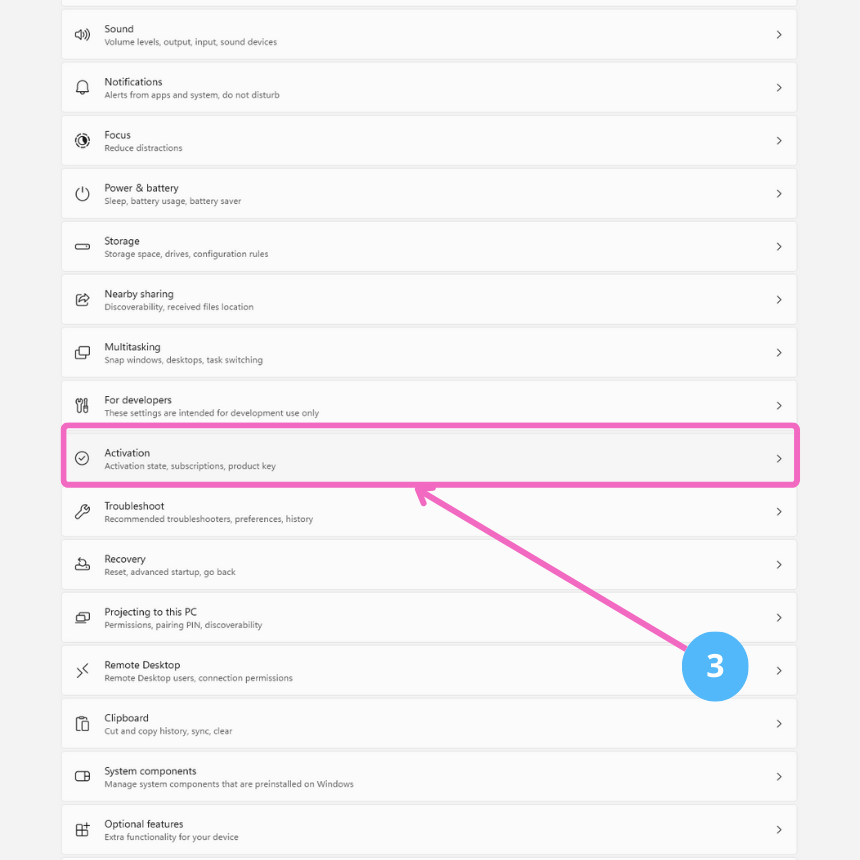Click the Storage drive icon
The image size is (860, 860).
pyautogui.click(x=82, y=247)
